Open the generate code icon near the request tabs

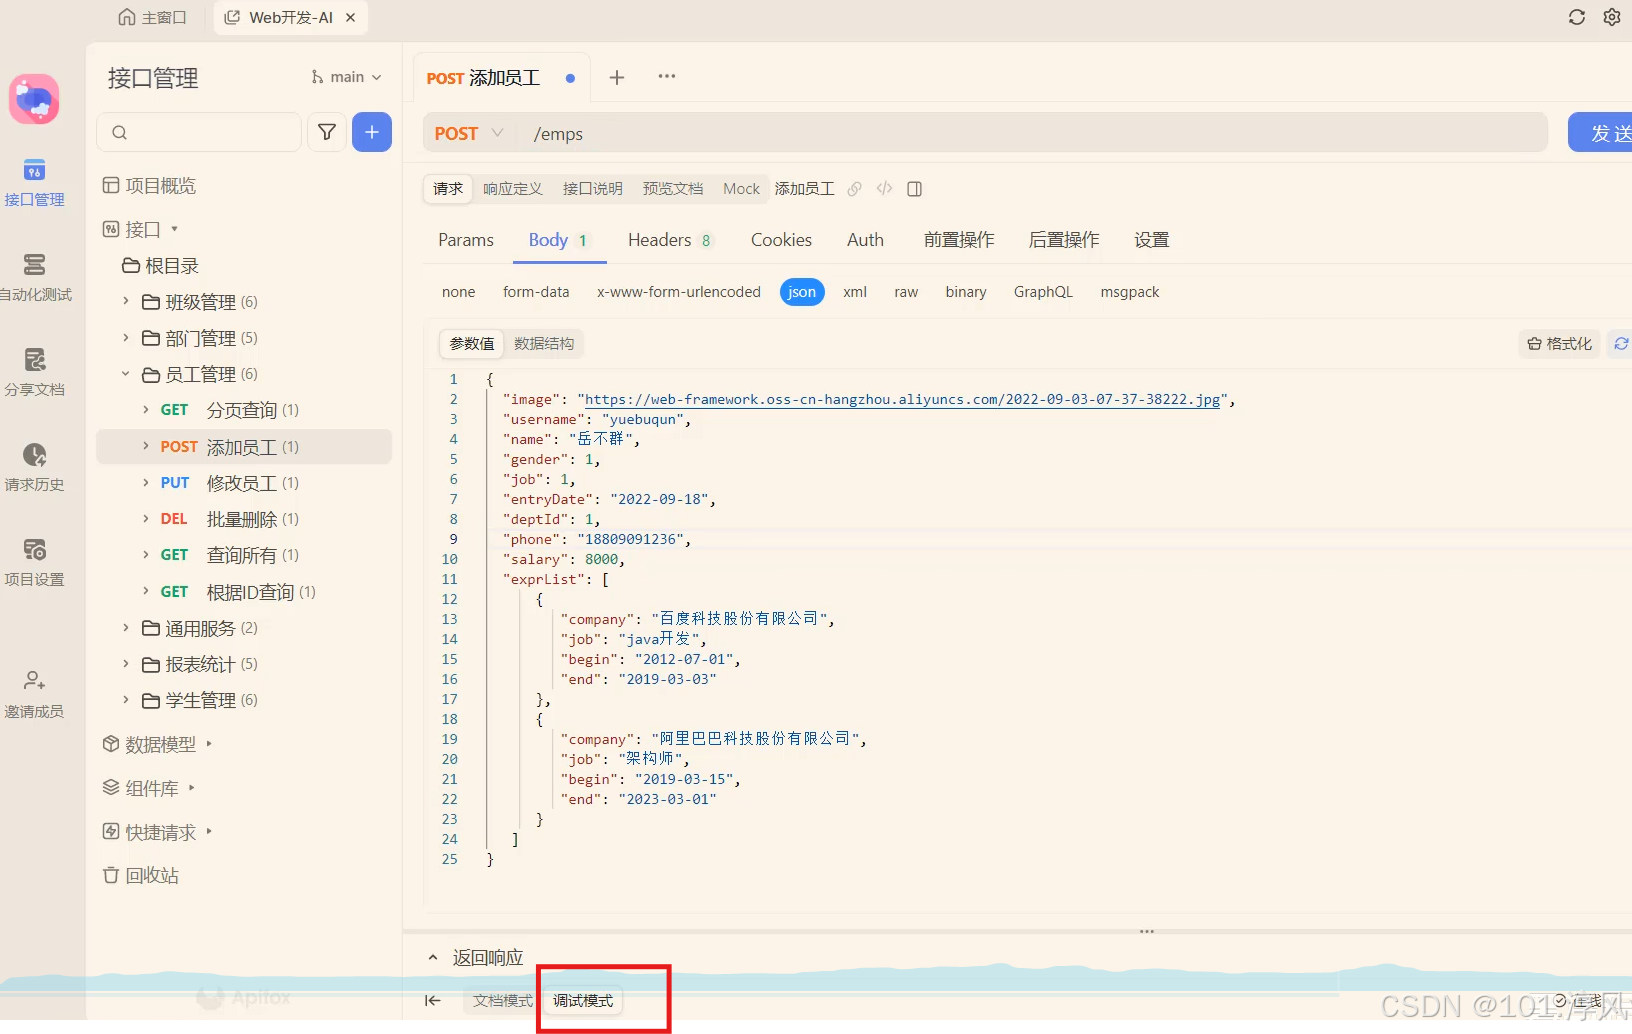[x=884, y=189]
